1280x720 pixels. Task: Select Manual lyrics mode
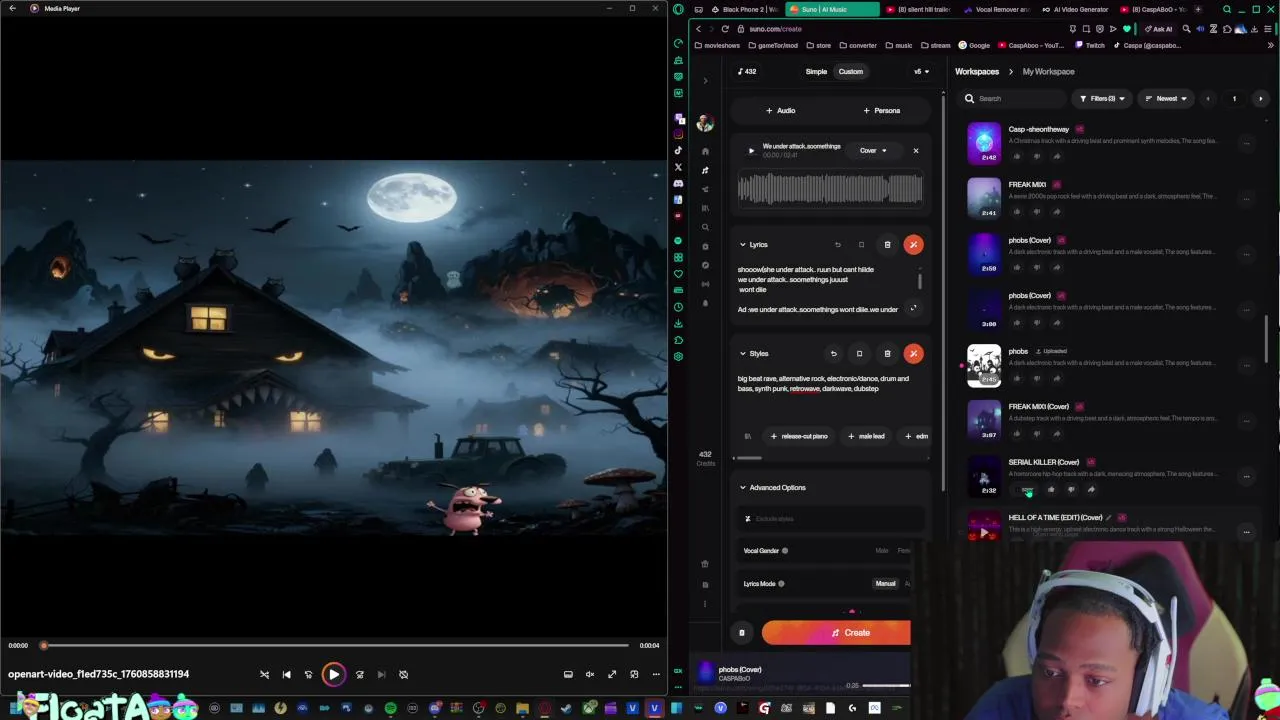886,583
